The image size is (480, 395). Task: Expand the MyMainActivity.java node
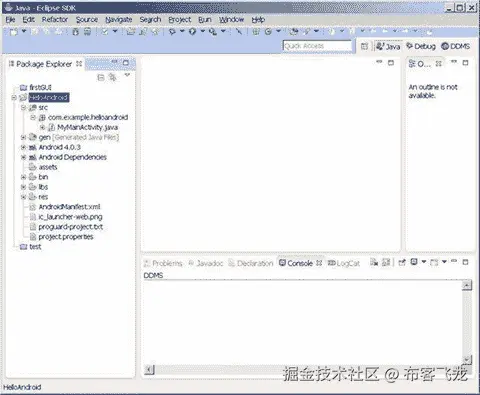coord(42,127)
